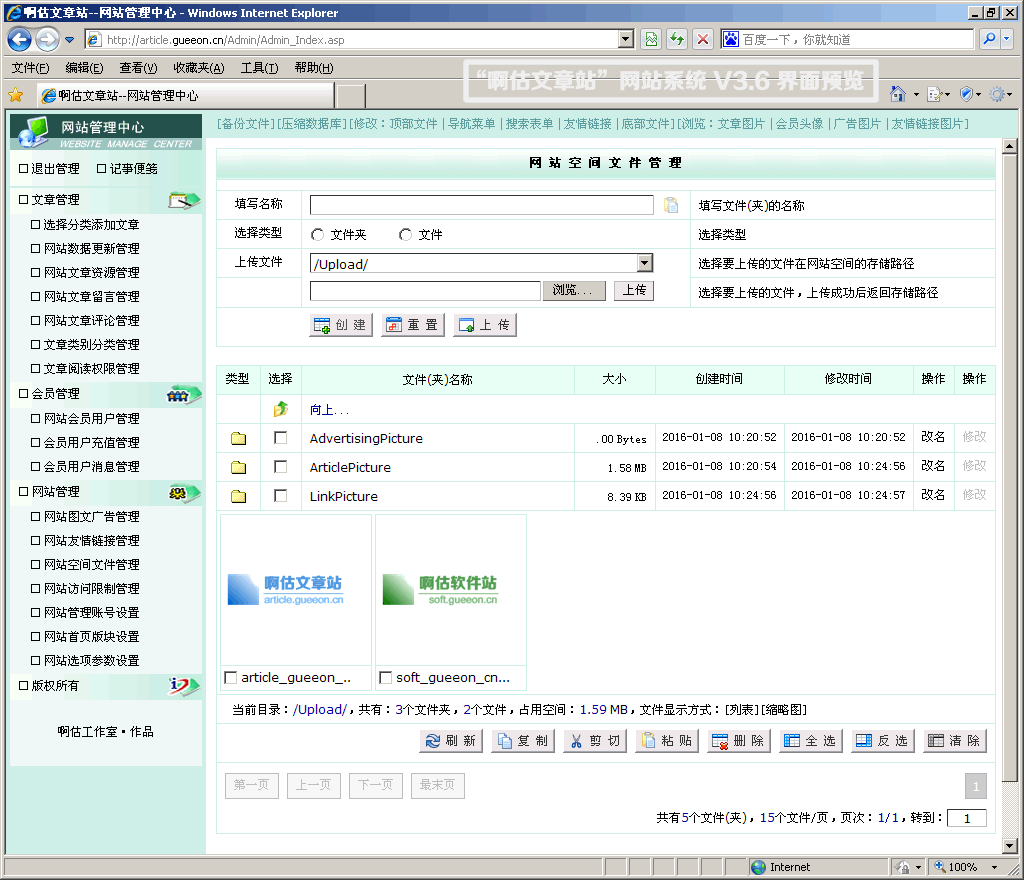Click the search magnifier icon

(989, 40)
